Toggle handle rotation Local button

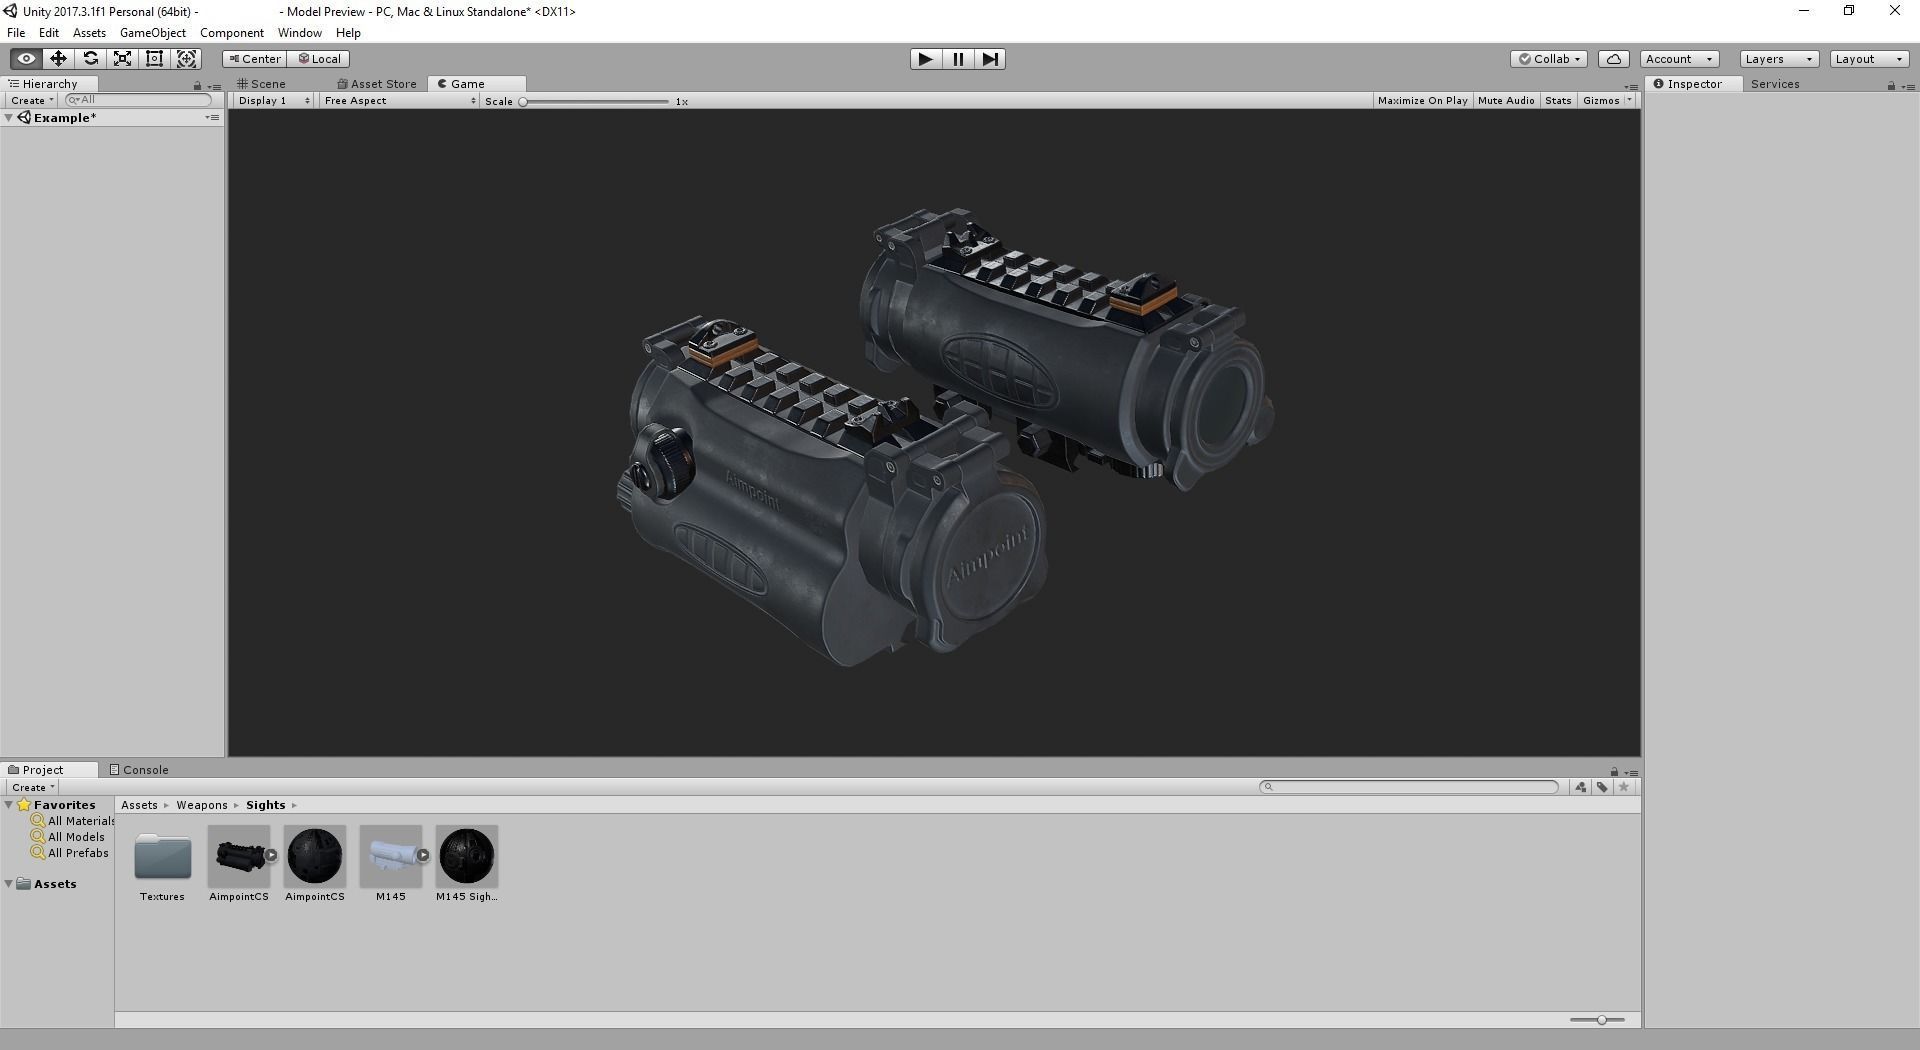(319, 59)
